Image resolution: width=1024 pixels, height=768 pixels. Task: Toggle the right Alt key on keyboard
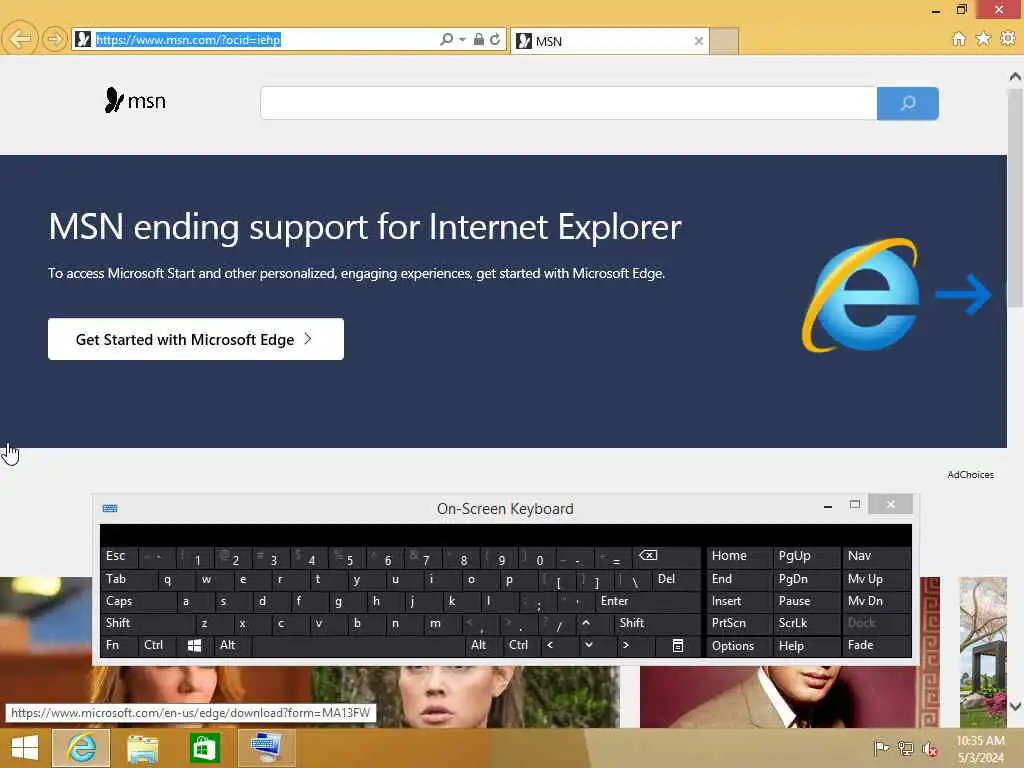pyautogui.click(x=483, y=646)
